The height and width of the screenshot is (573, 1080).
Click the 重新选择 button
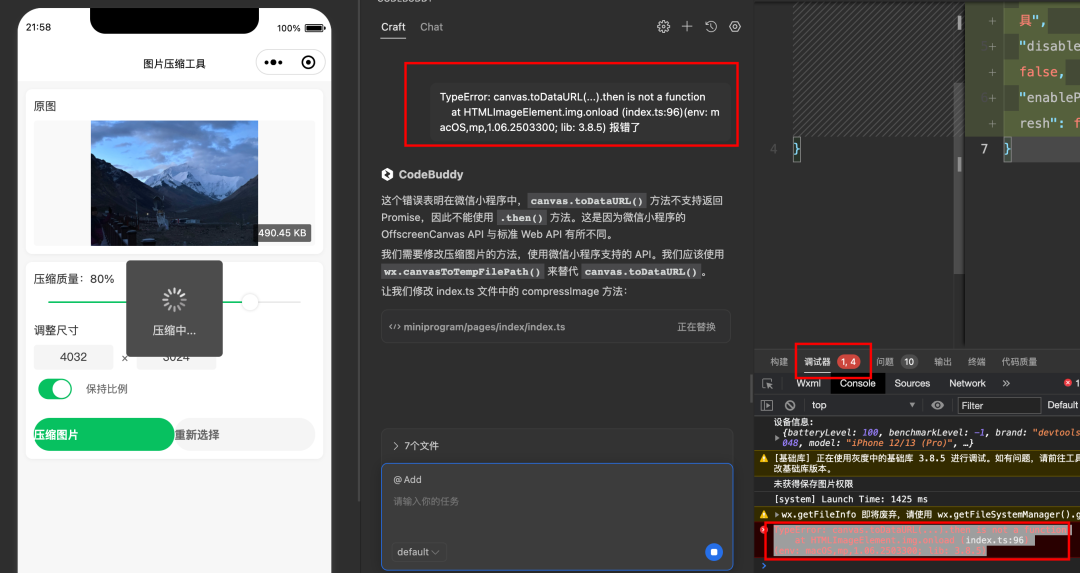click(x=245, y=435)
